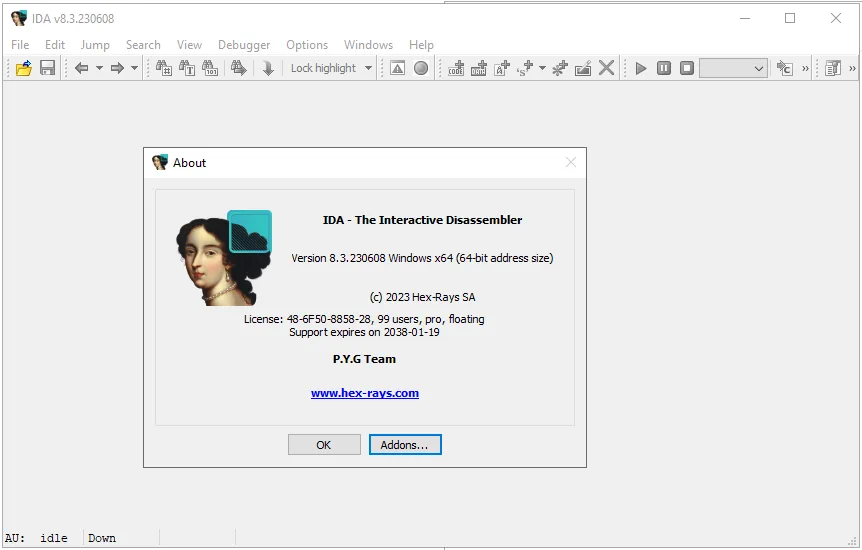Image resolution: width=862 pixels, height=550 pixels.
Task: Open the Windows menu
Action: (368, 45)
